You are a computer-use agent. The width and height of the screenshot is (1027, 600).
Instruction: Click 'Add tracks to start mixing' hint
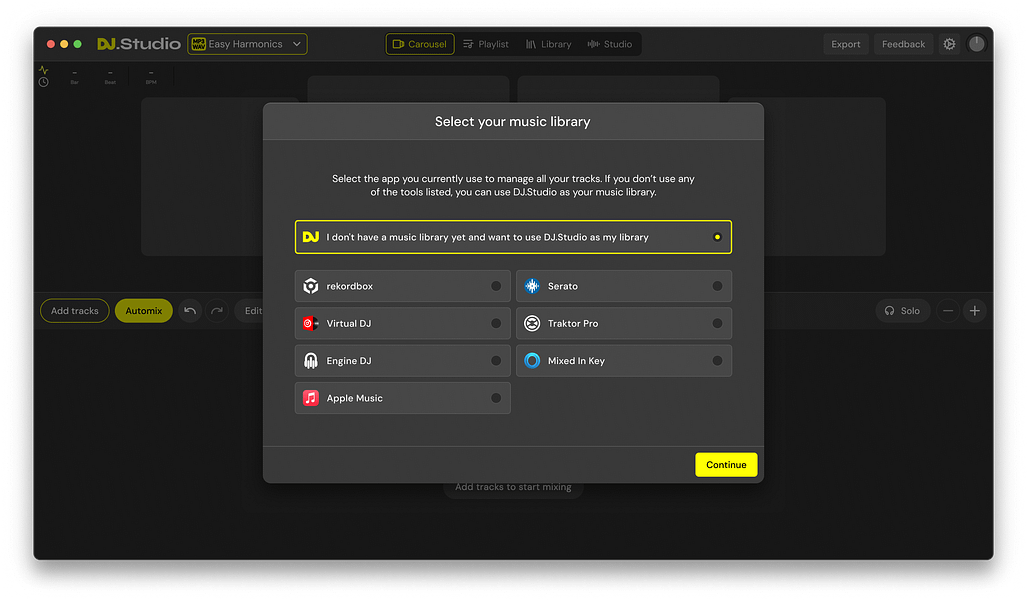[x=513, y=487]
